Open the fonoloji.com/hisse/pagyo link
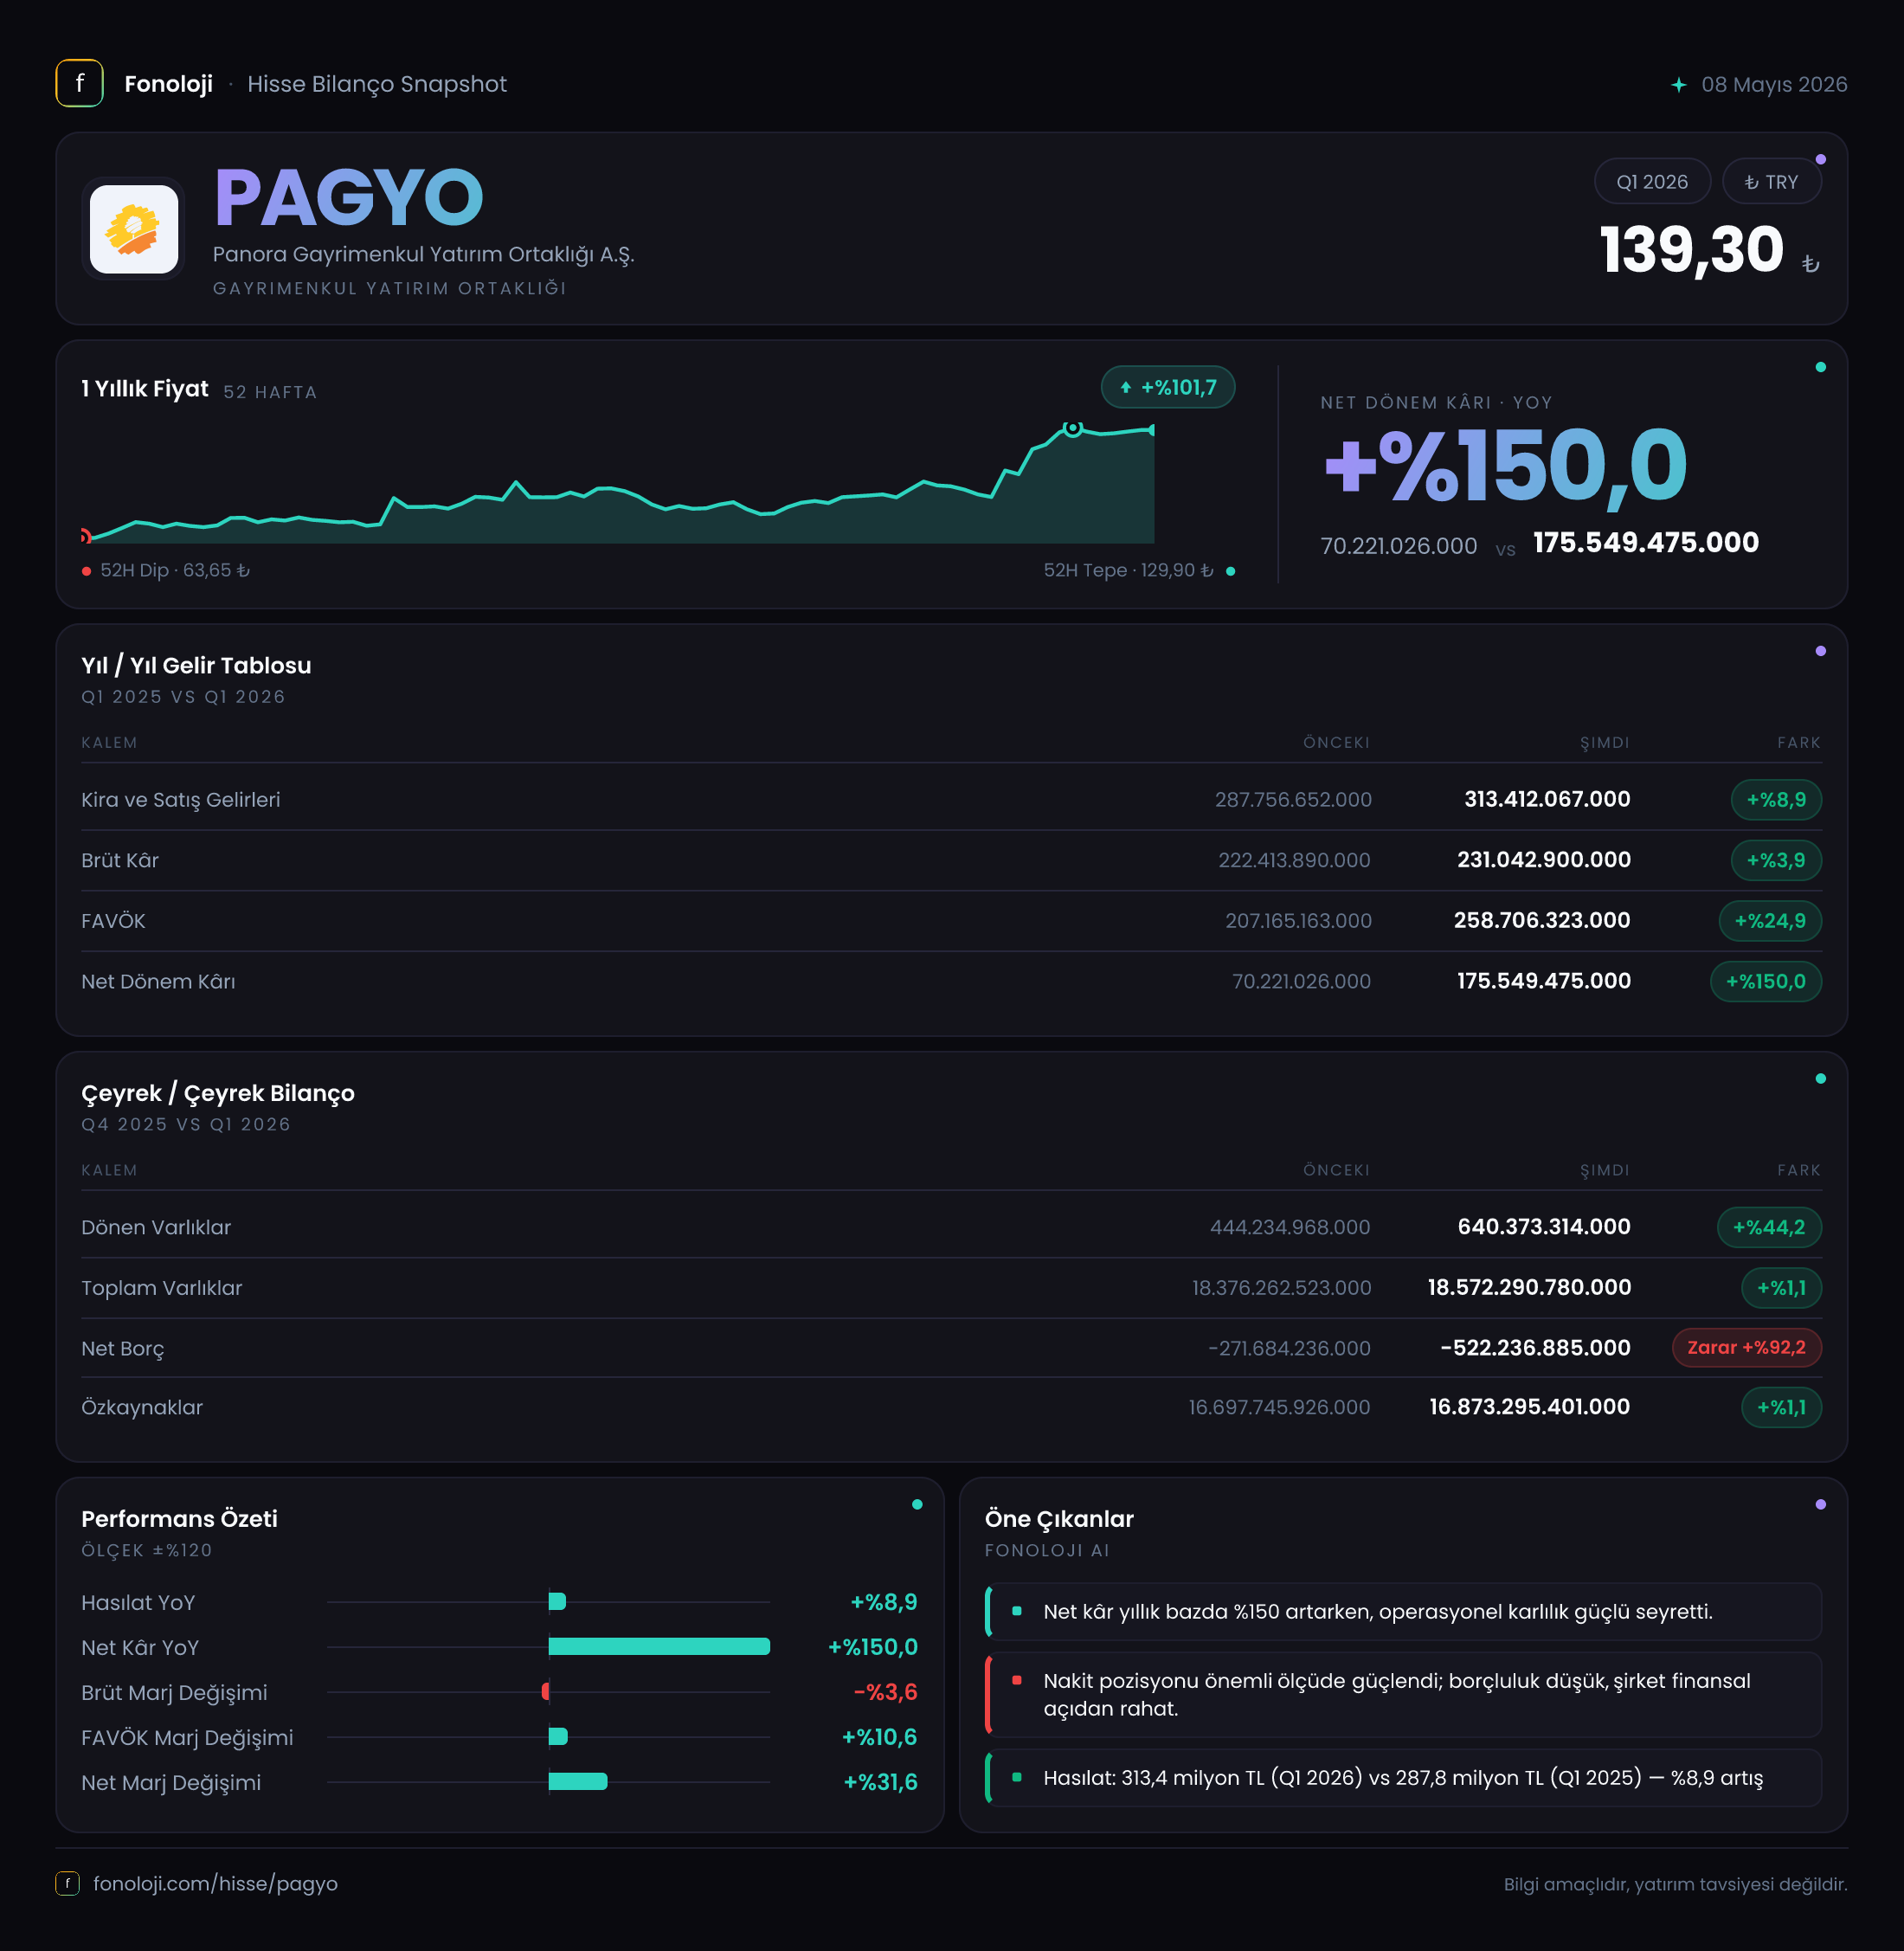Viewport: 1904px width, 1951px height. tap(215, 1884)
